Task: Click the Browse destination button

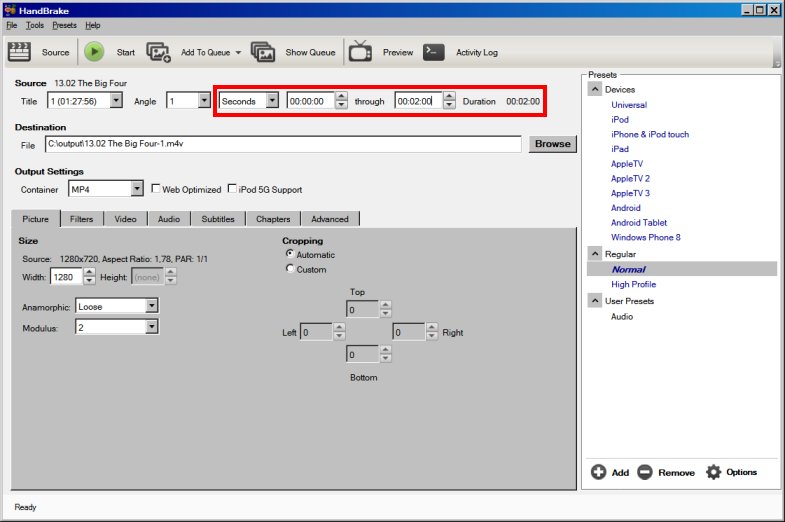Action: click(x=553, y=144)
